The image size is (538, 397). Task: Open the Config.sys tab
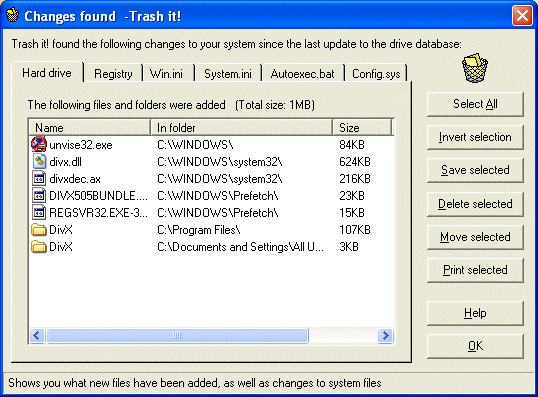click(x=376, y=74)
